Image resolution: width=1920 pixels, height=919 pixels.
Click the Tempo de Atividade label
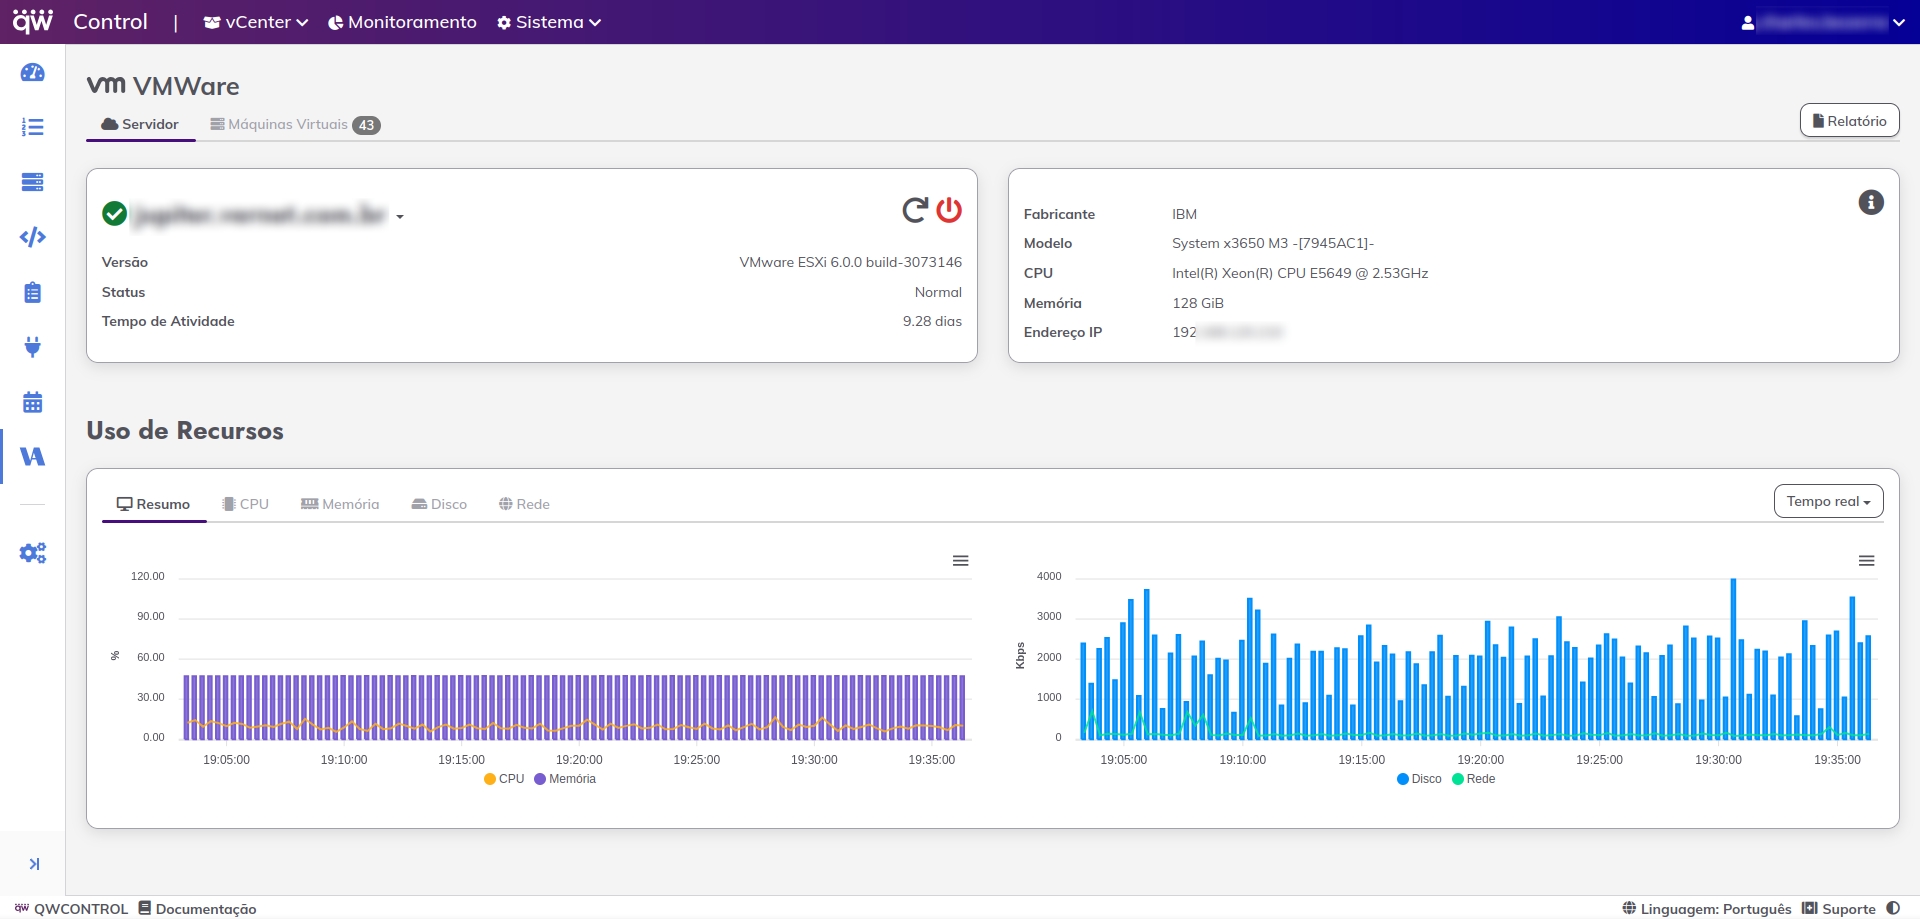coord(168,321)
